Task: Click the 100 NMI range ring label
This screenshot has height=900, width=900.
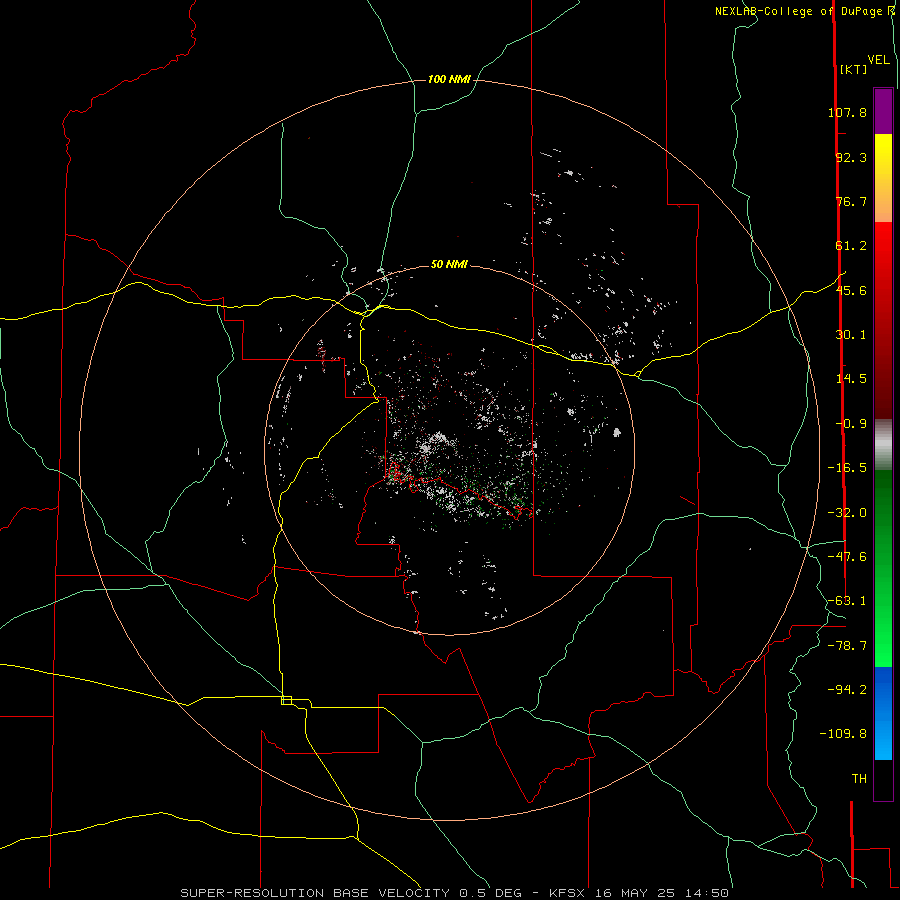Action: pos(449,79)
